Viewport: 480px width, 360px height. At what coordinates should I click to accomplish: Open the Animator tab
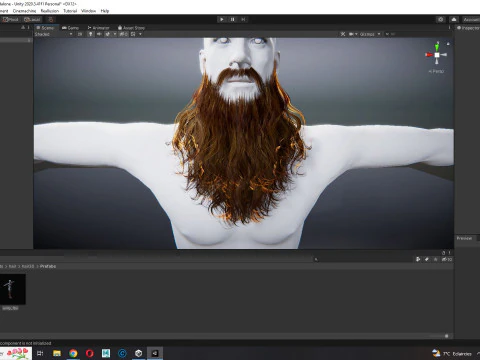tap(98, 28)
